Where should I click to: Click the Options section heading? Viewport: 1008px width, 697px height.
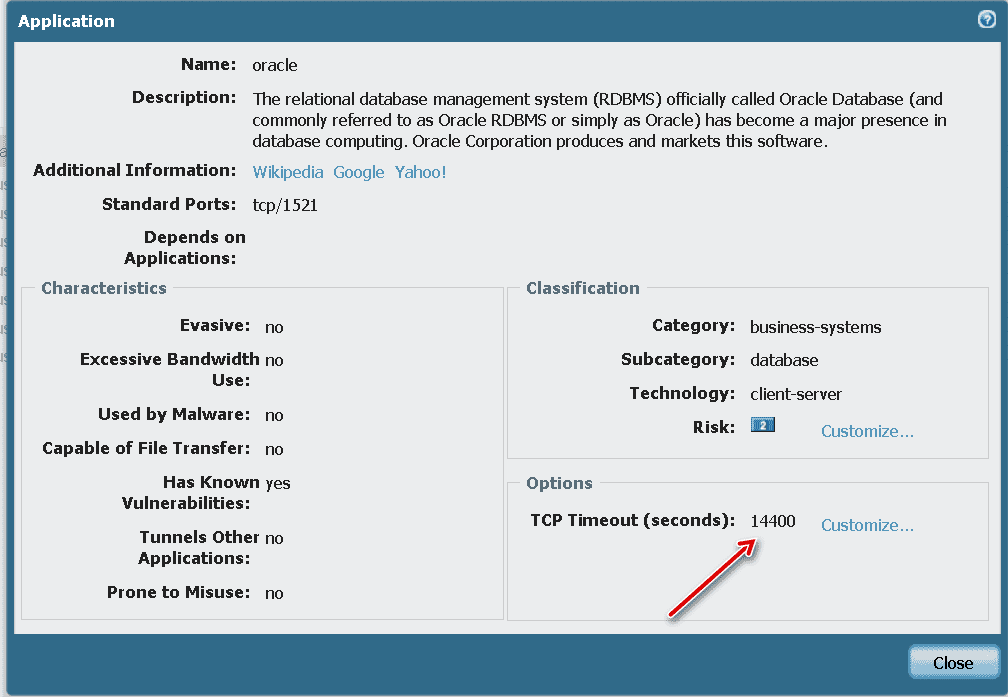[x=559, y=483]
